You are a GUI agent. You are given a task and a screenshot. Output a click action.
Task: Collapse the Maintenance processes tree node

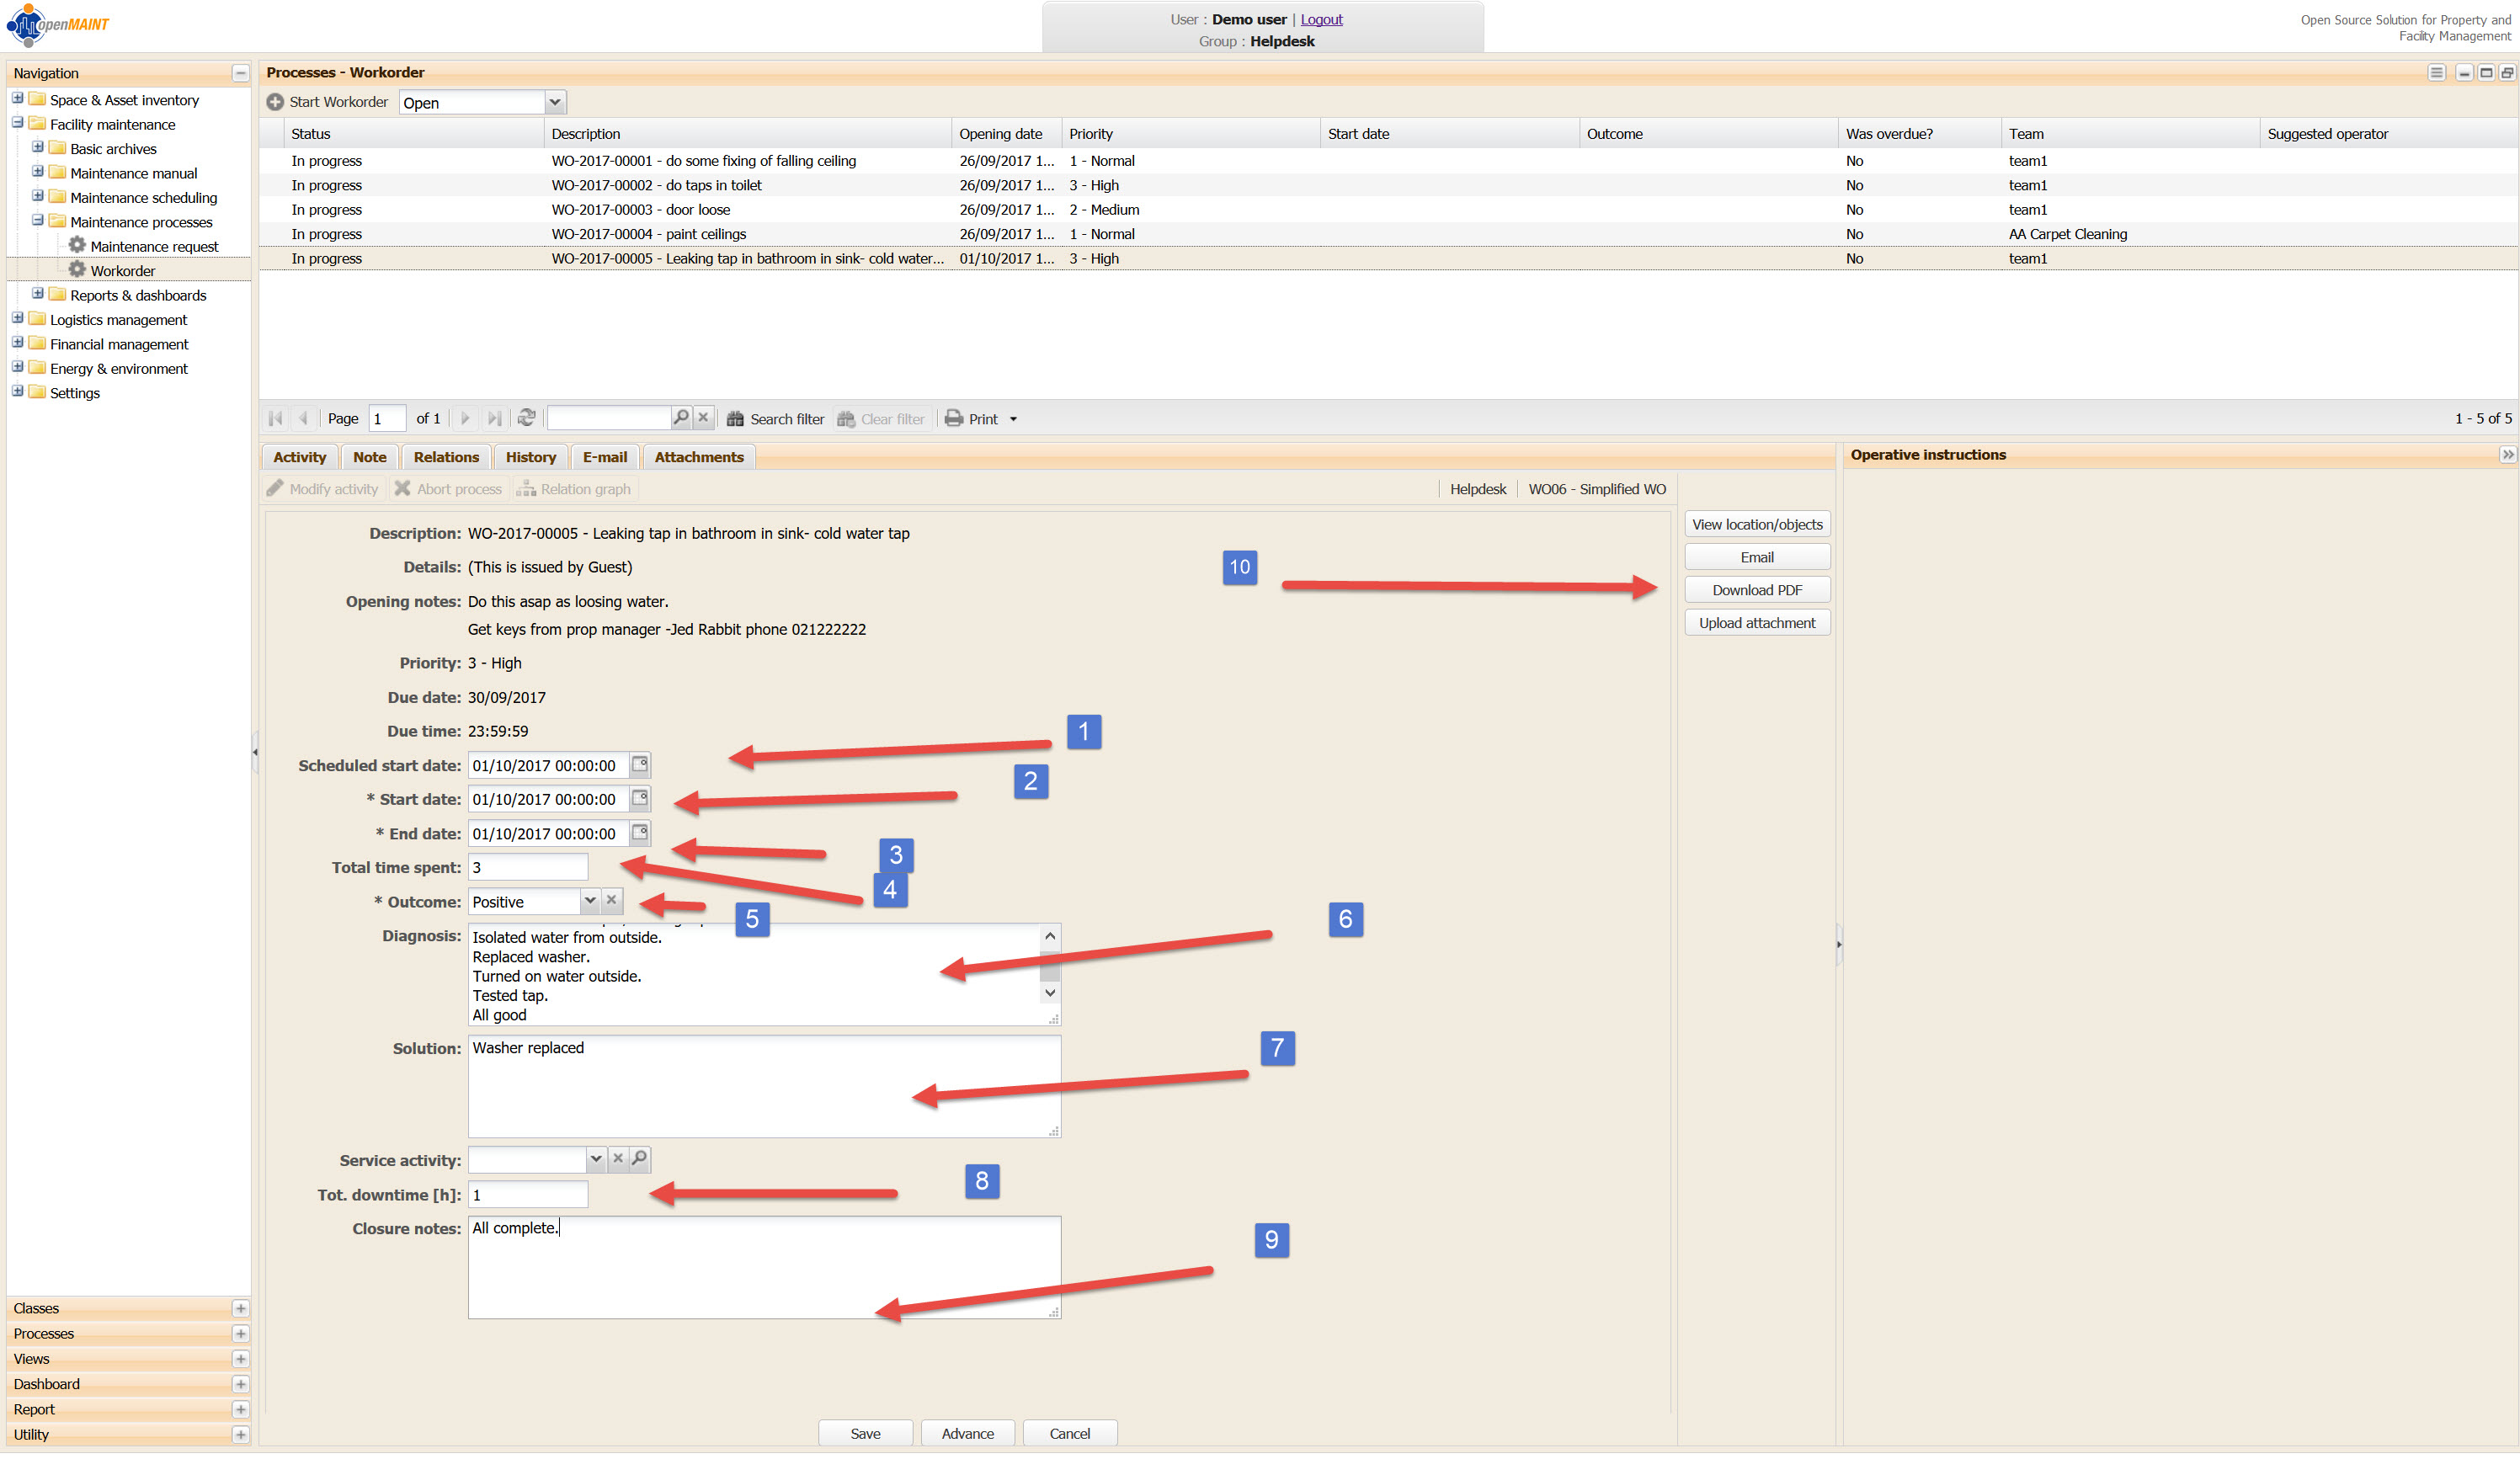tap(38, 221)
